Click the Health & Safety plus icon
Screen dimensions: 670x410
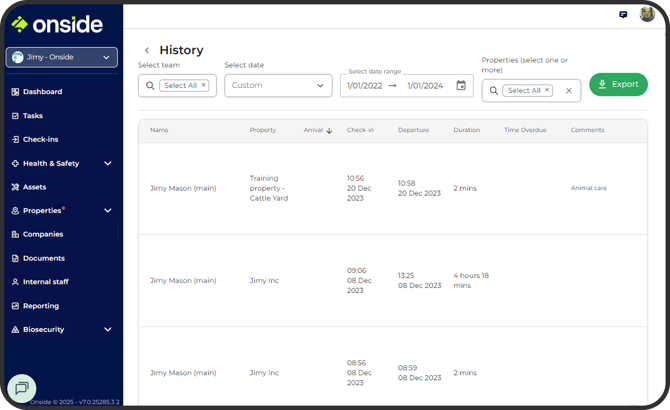click(15, 163)
